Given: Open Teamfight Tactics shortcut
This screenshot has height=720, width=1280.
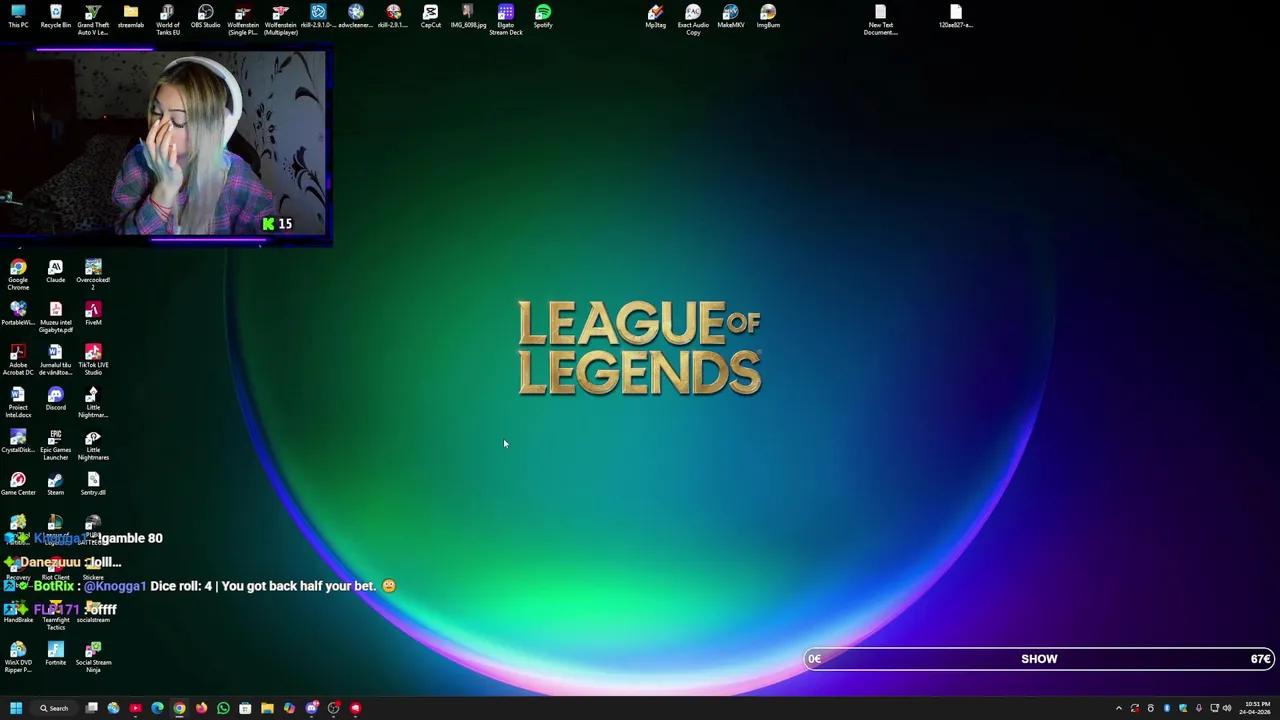Looking at the screenshot, I should point(55,615).
